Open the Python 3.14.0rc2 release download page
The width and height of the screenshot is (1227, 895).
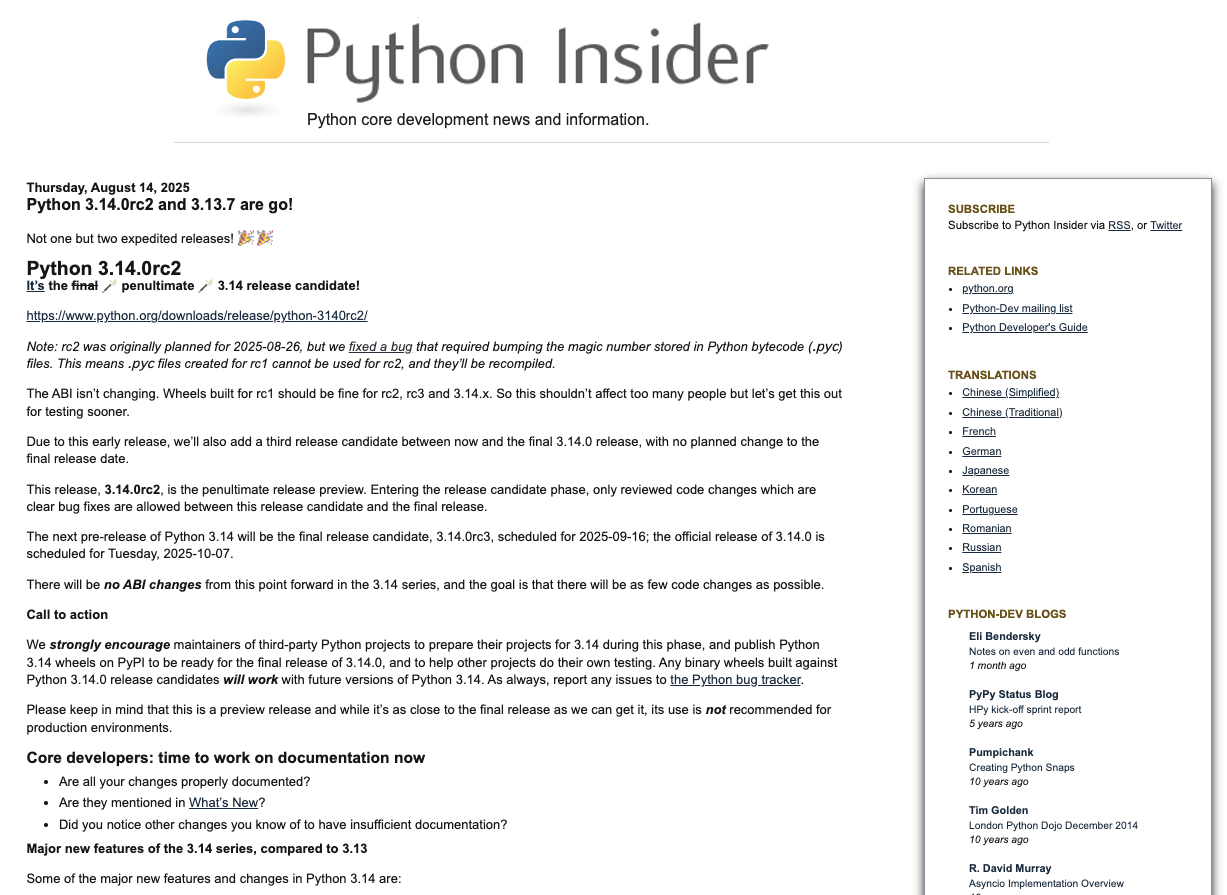click(x=197, y=315)
